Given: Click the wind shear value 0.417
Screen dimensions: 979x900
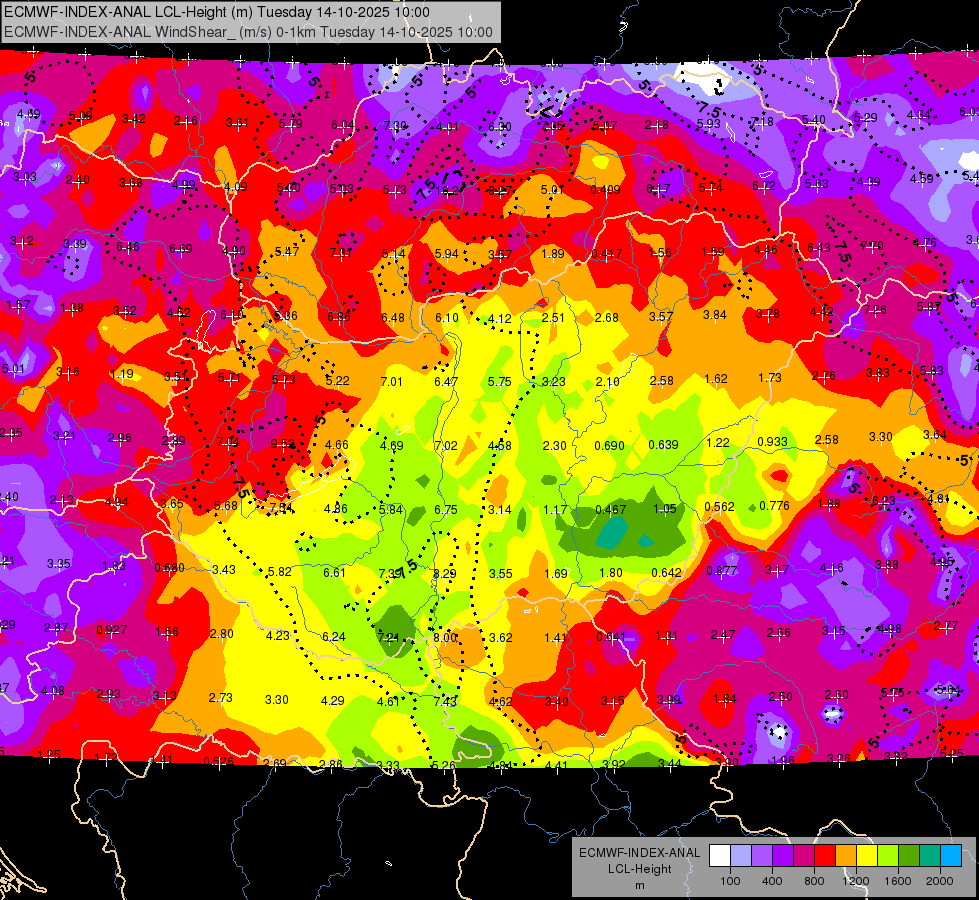Looking at the screenshot, I should tap(606, 254).
